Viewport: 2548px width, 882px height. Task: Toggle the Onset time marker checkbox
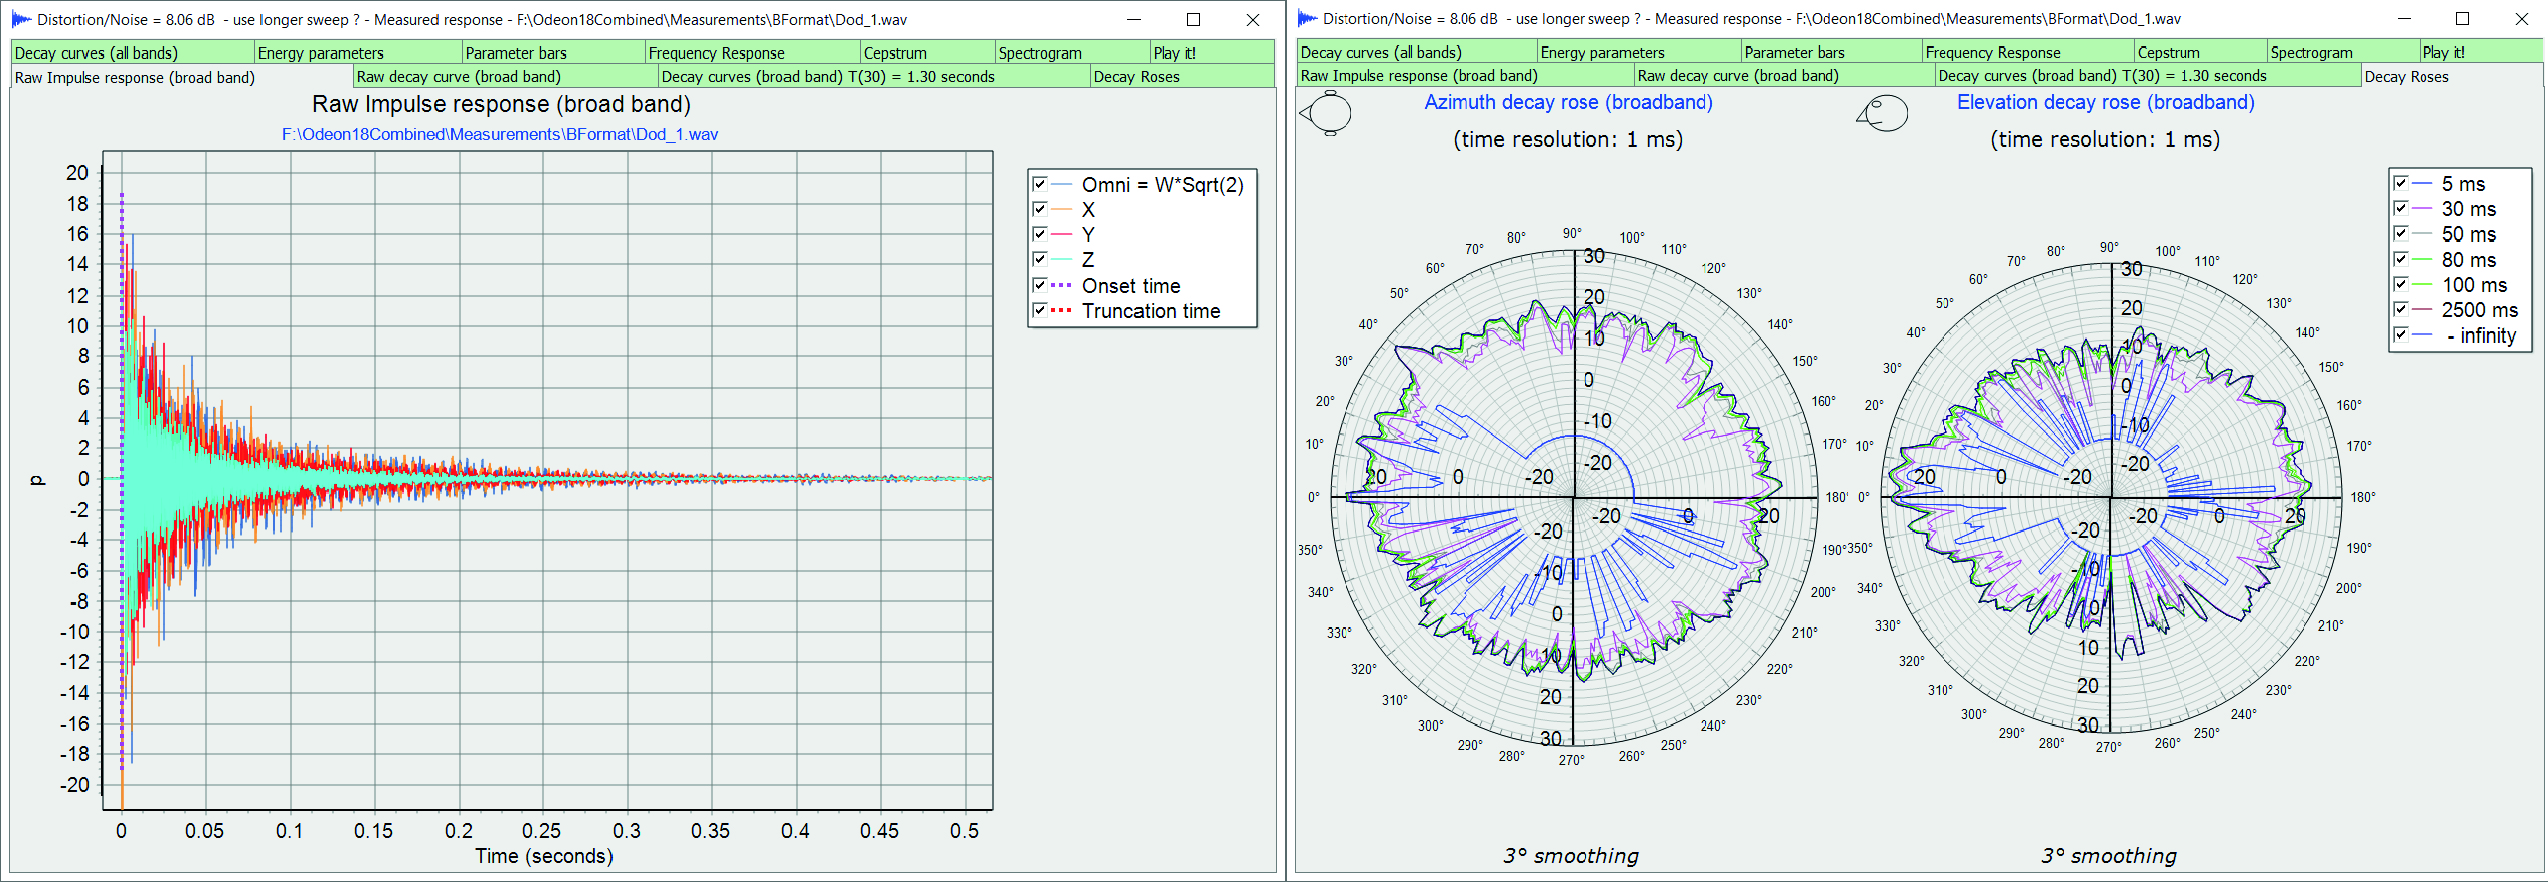(1040, 285)
